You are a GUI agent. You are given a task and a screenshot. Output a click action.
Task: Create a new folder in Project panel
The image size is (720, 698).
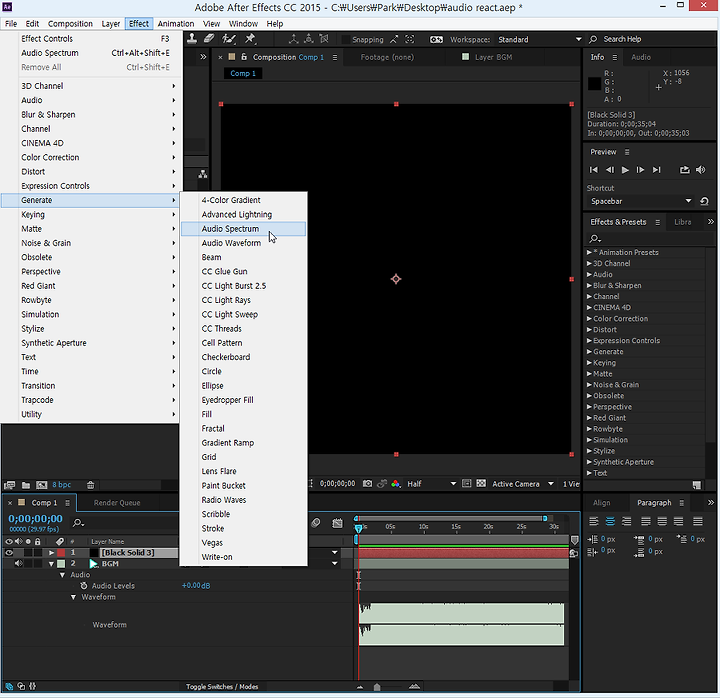coord(26,485)
